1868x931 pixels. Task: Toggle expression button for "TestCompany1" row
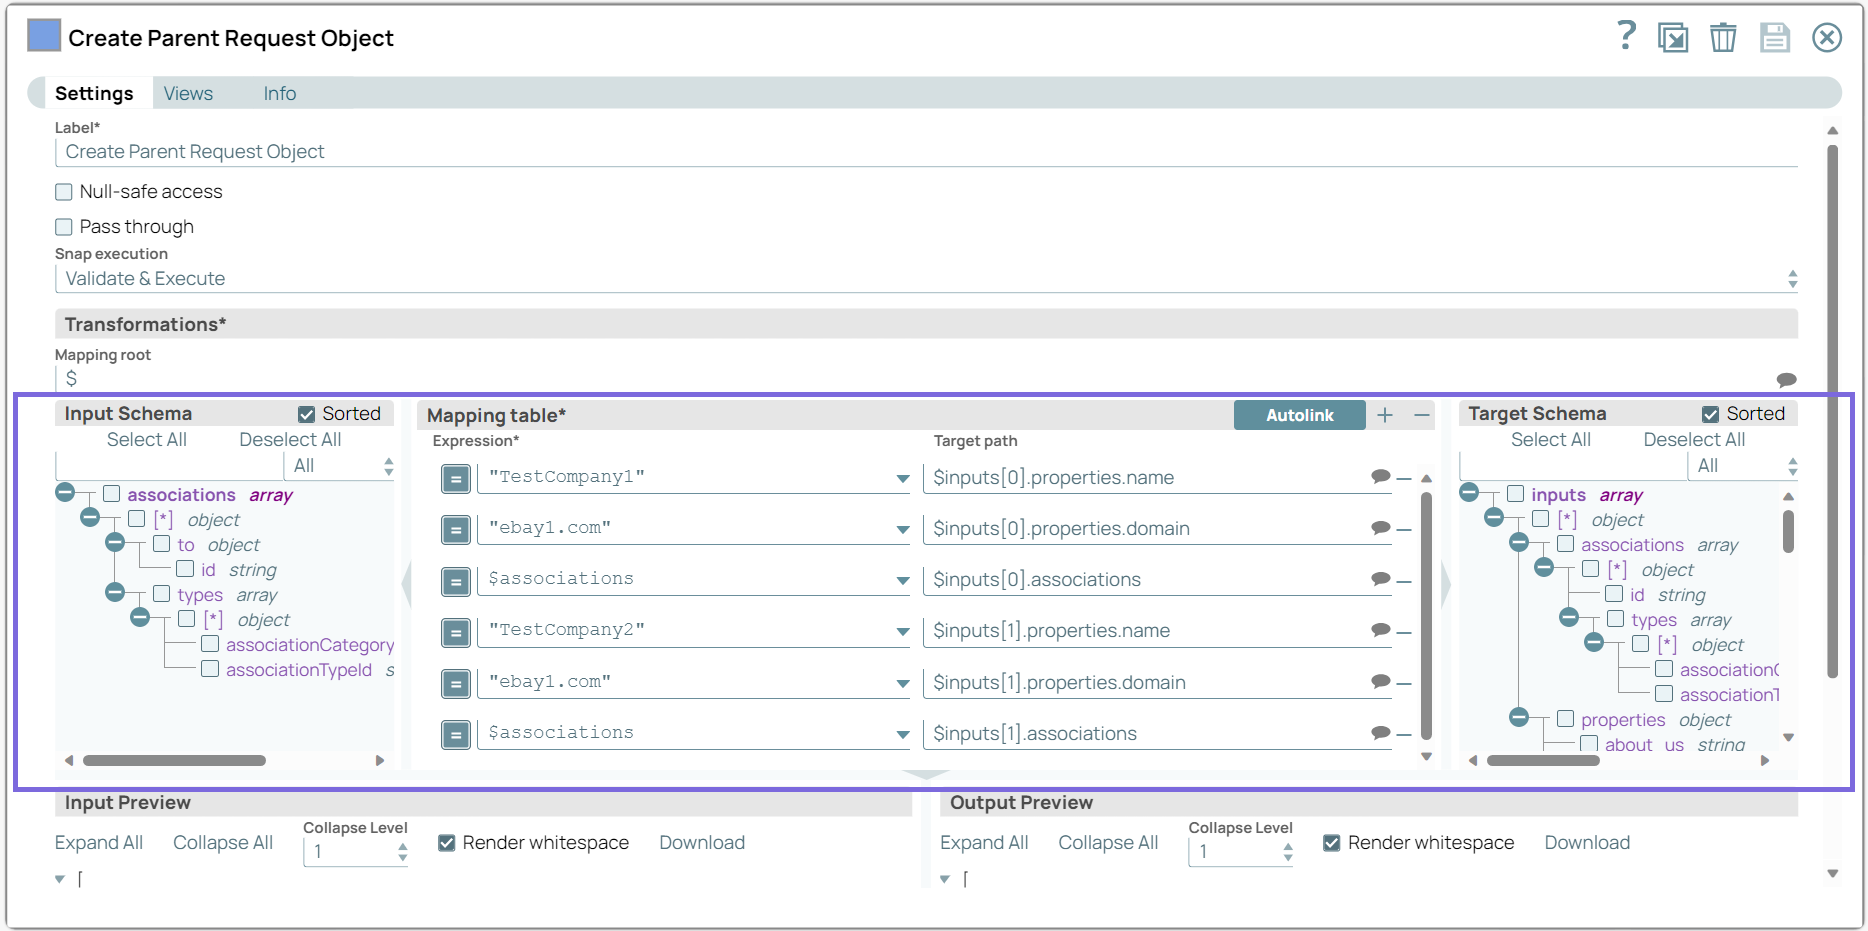(x=456, y=479)
